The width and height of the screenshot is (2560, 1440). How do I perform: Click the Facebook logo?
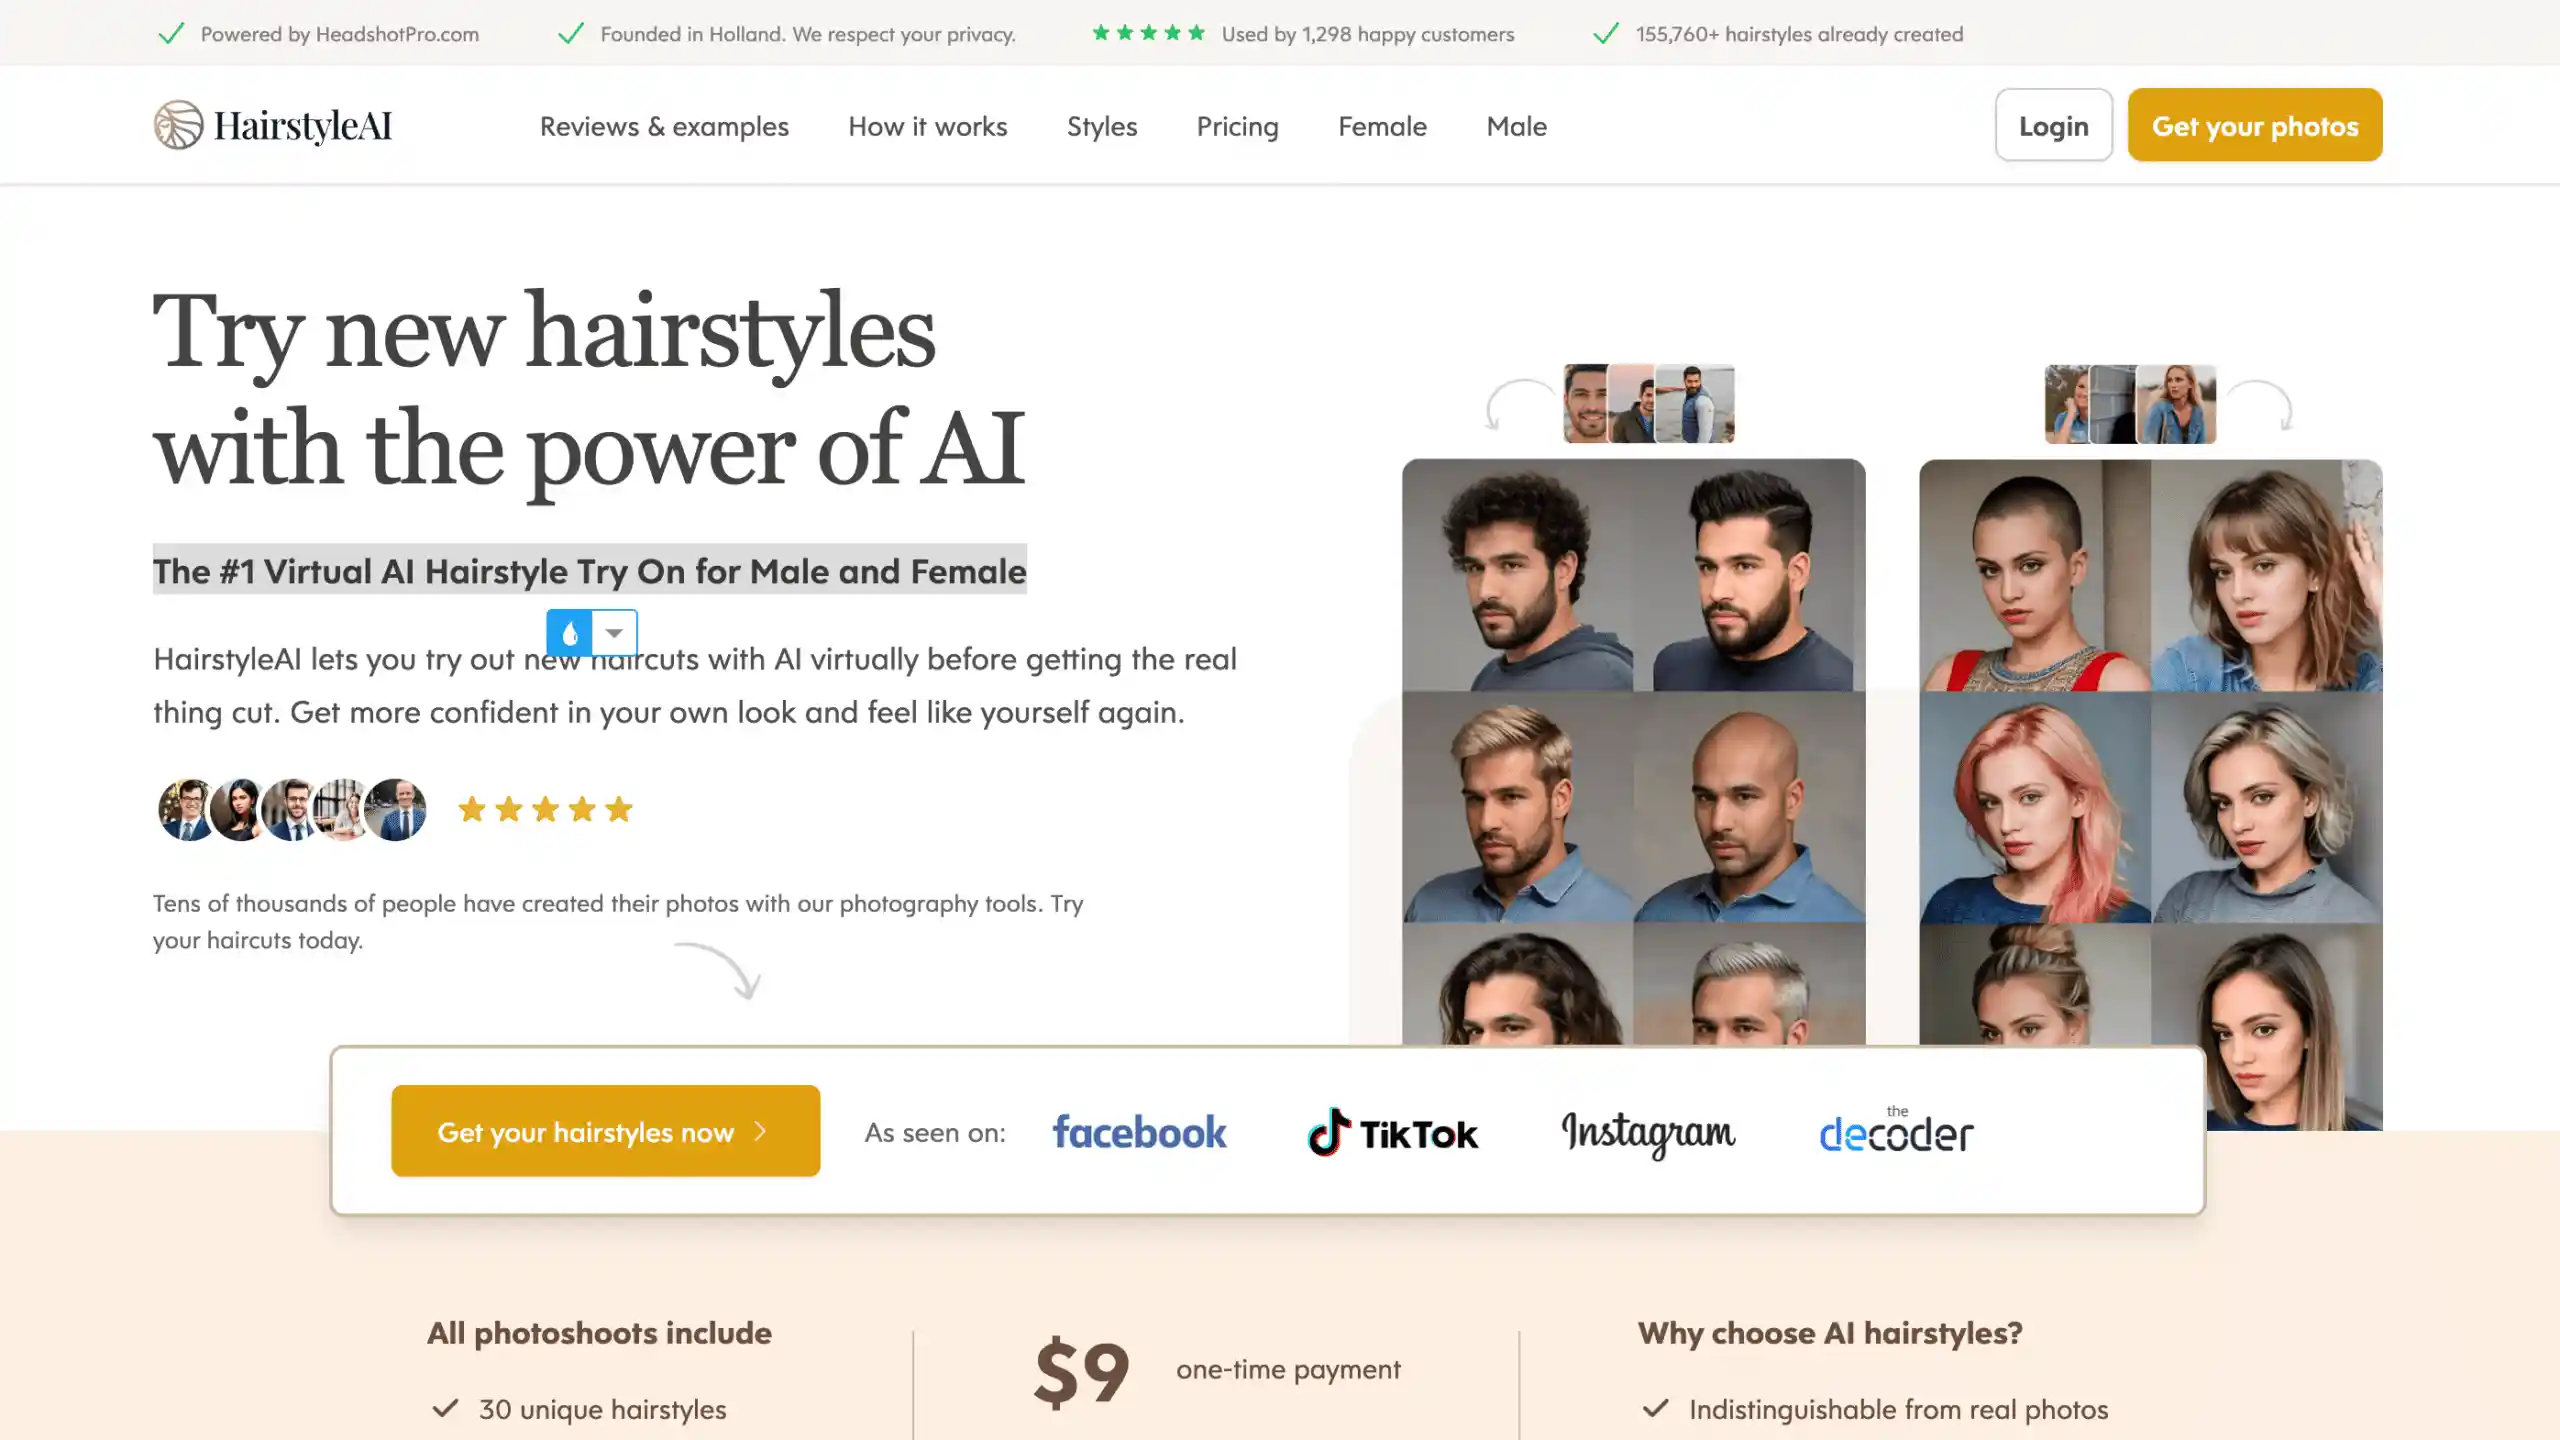point(1139,1132)
